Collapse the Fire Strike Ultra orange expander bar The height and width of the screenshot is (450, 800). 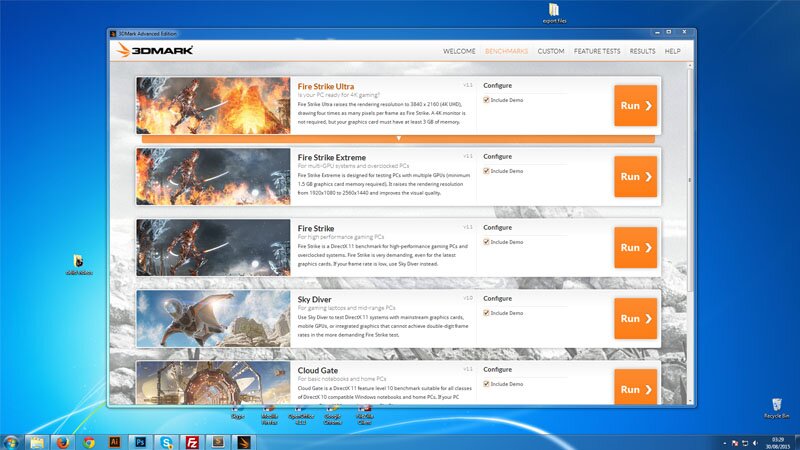[x=398, y=139]
